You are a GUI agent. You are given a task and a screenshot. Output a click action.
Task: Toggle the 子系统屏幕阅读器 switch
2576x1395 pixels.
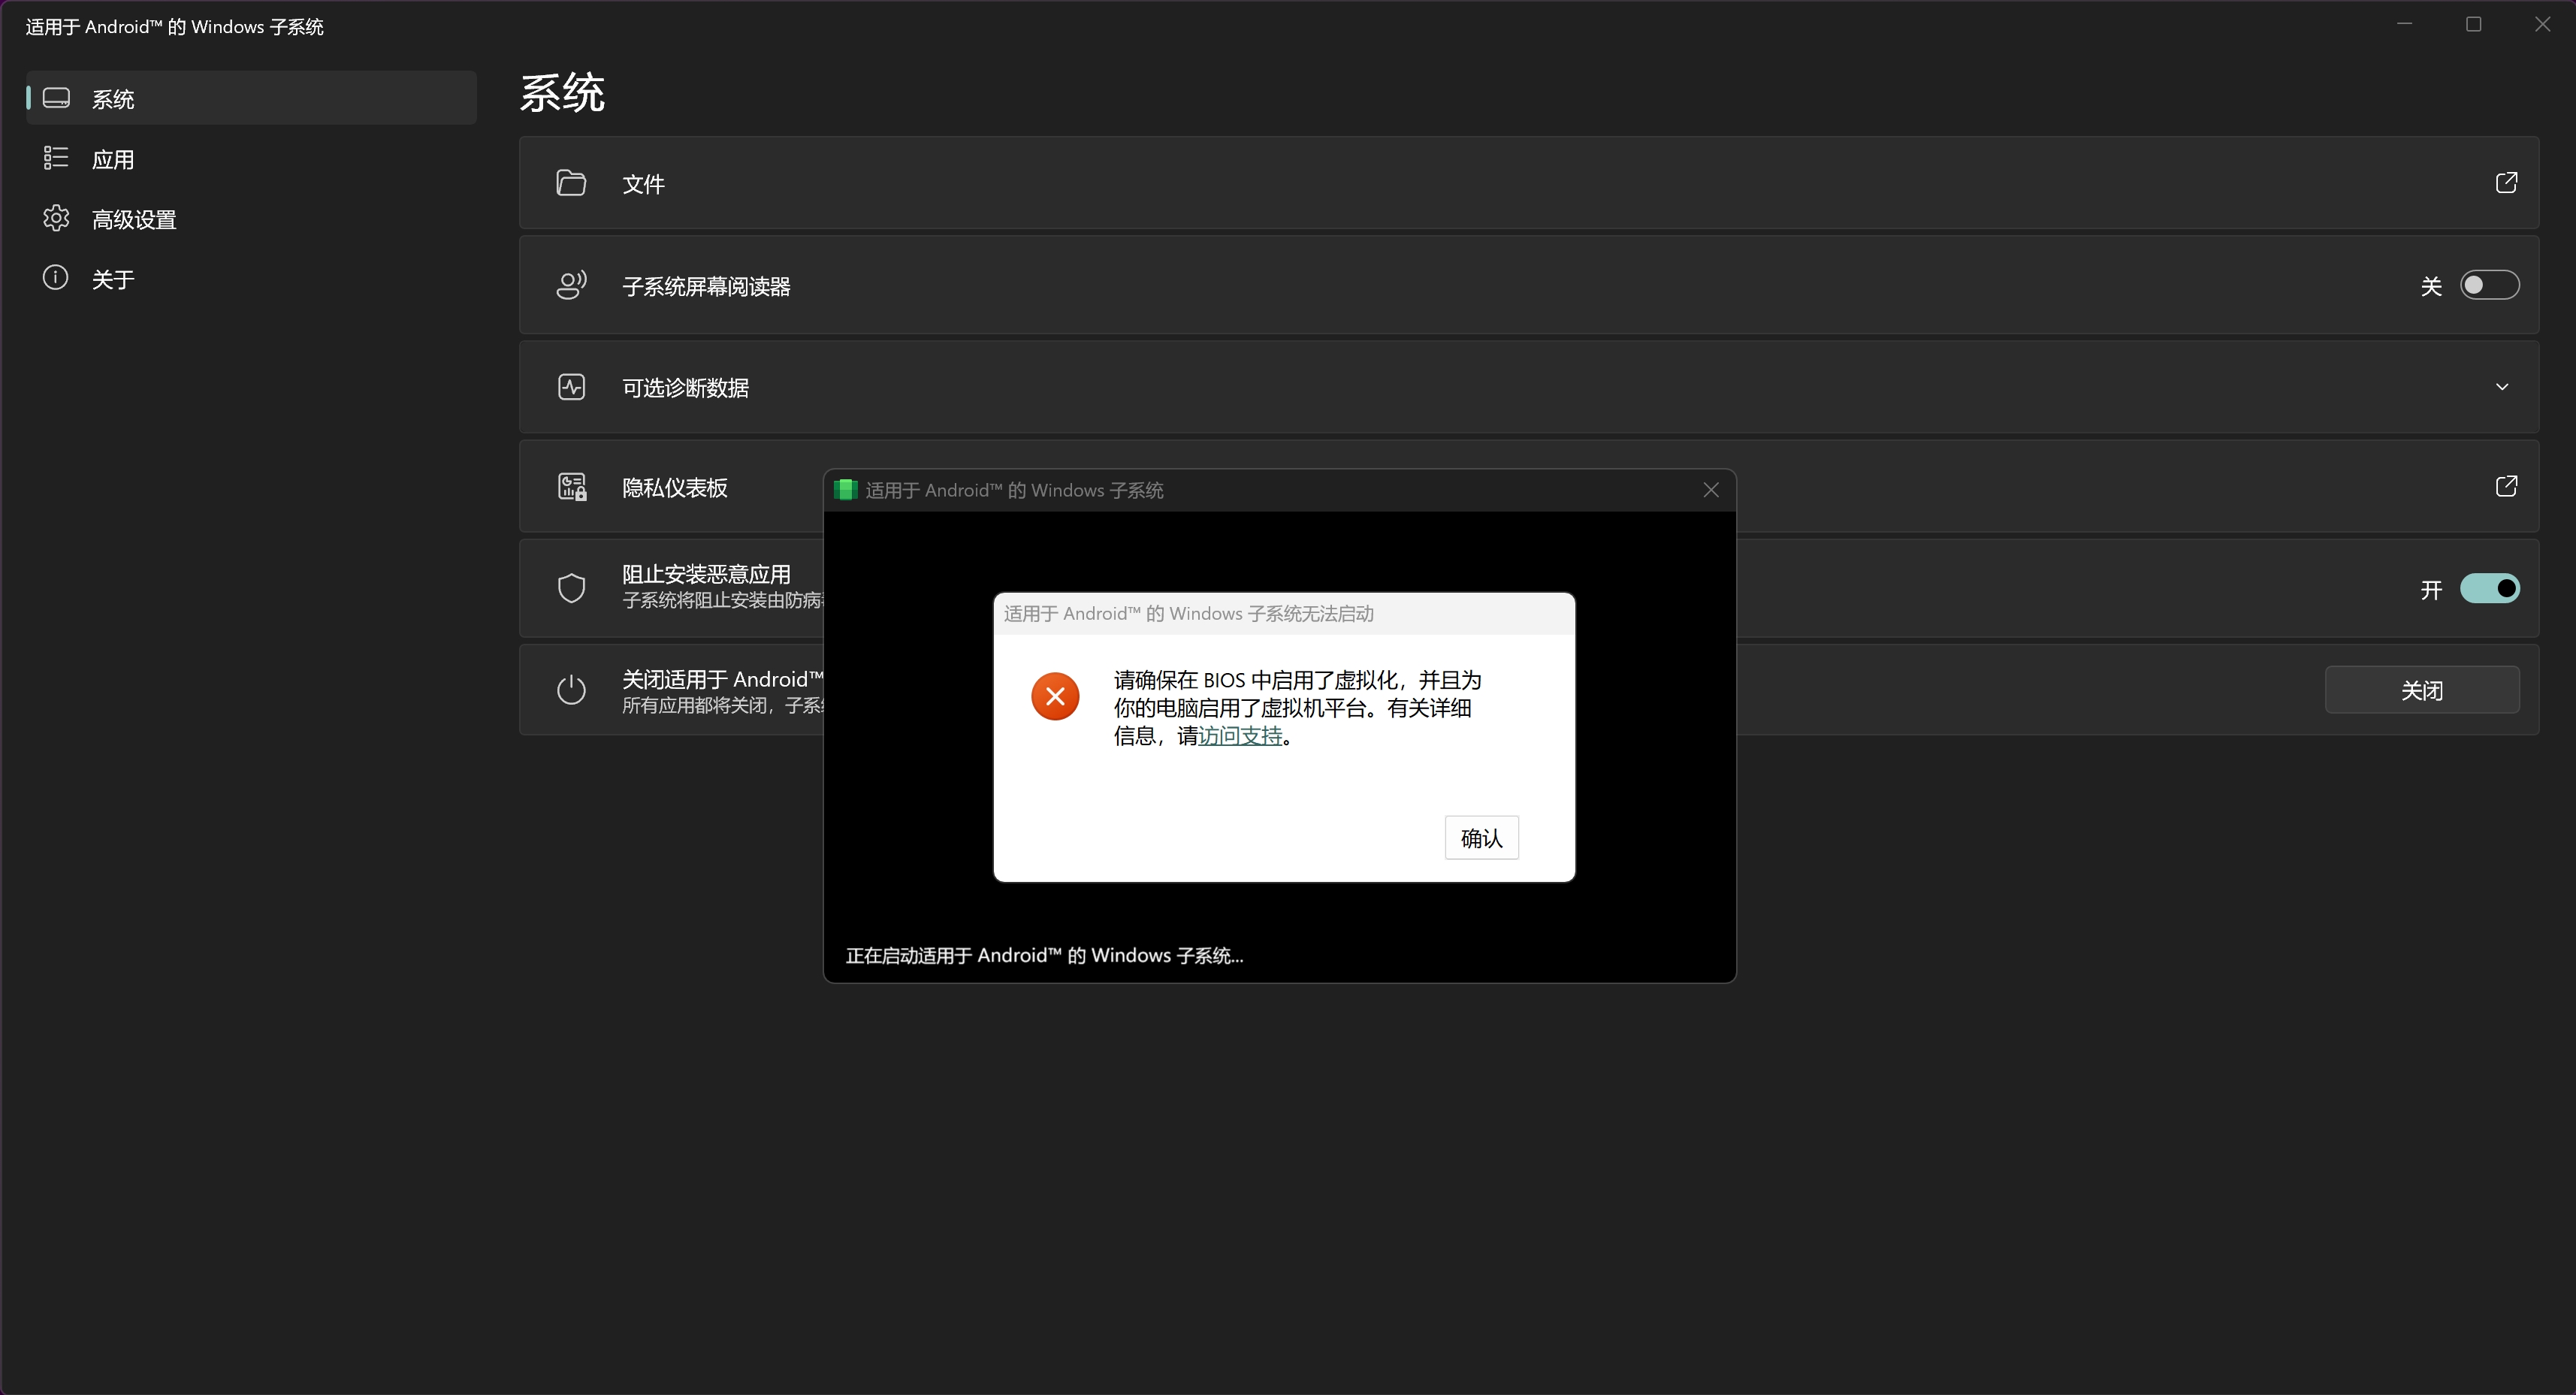tap(2489, 286)
